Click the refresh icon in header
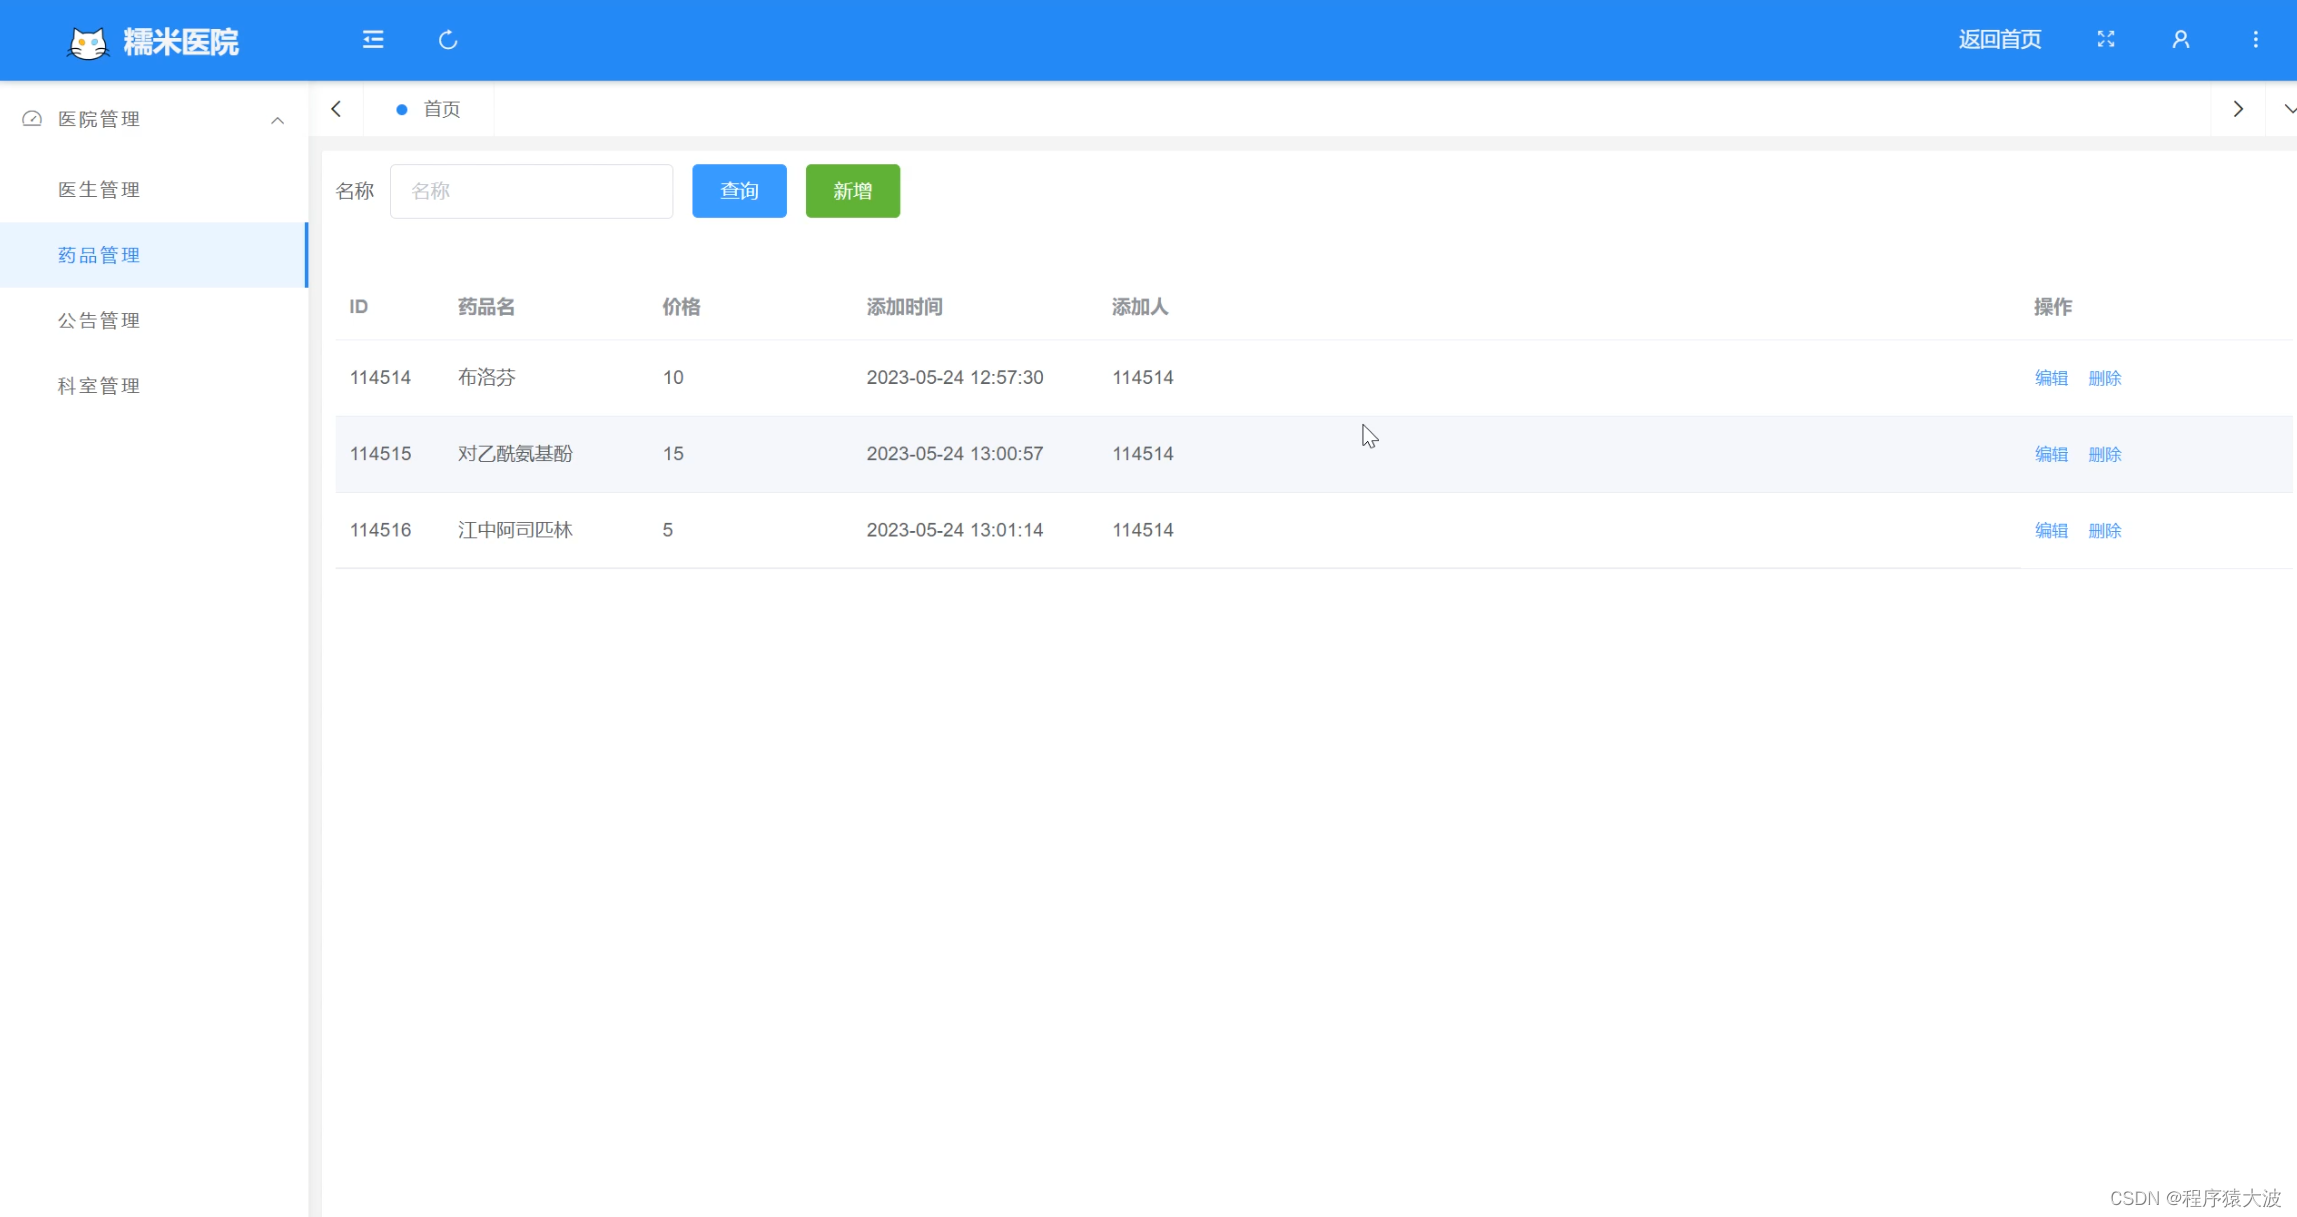This screenshot has height=1217, width=2297. [x=448, y=40]
